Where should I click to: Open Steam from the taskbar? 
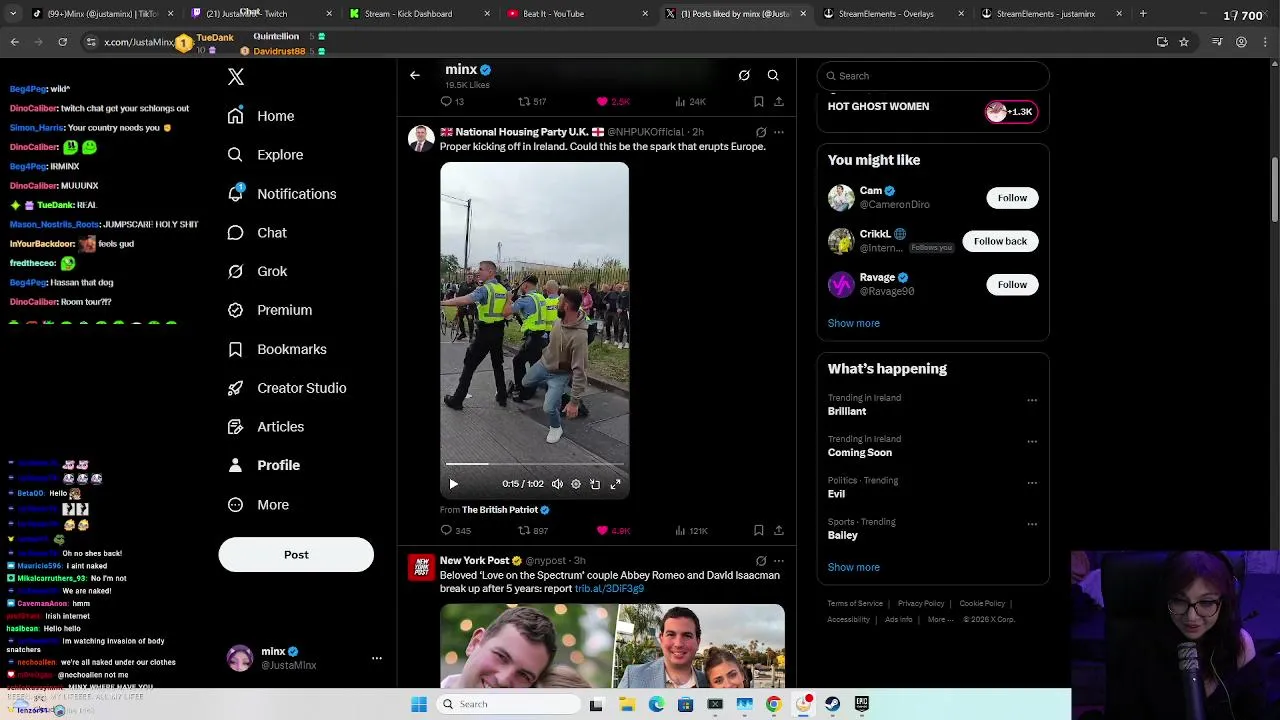point(832,704)
